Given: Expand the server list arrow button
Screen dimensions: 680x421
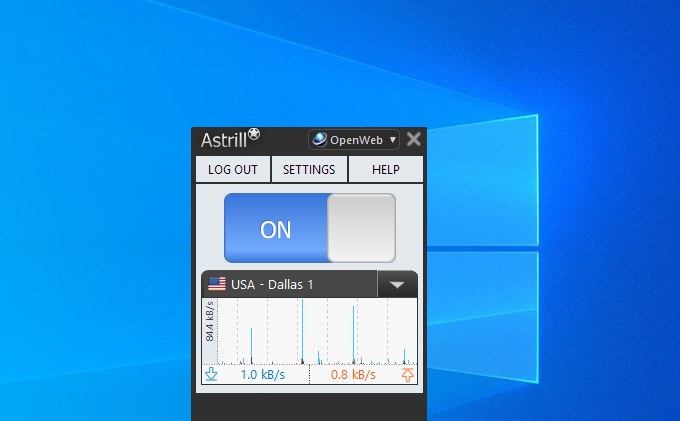Looking at the screenshot, I should 397,285.
